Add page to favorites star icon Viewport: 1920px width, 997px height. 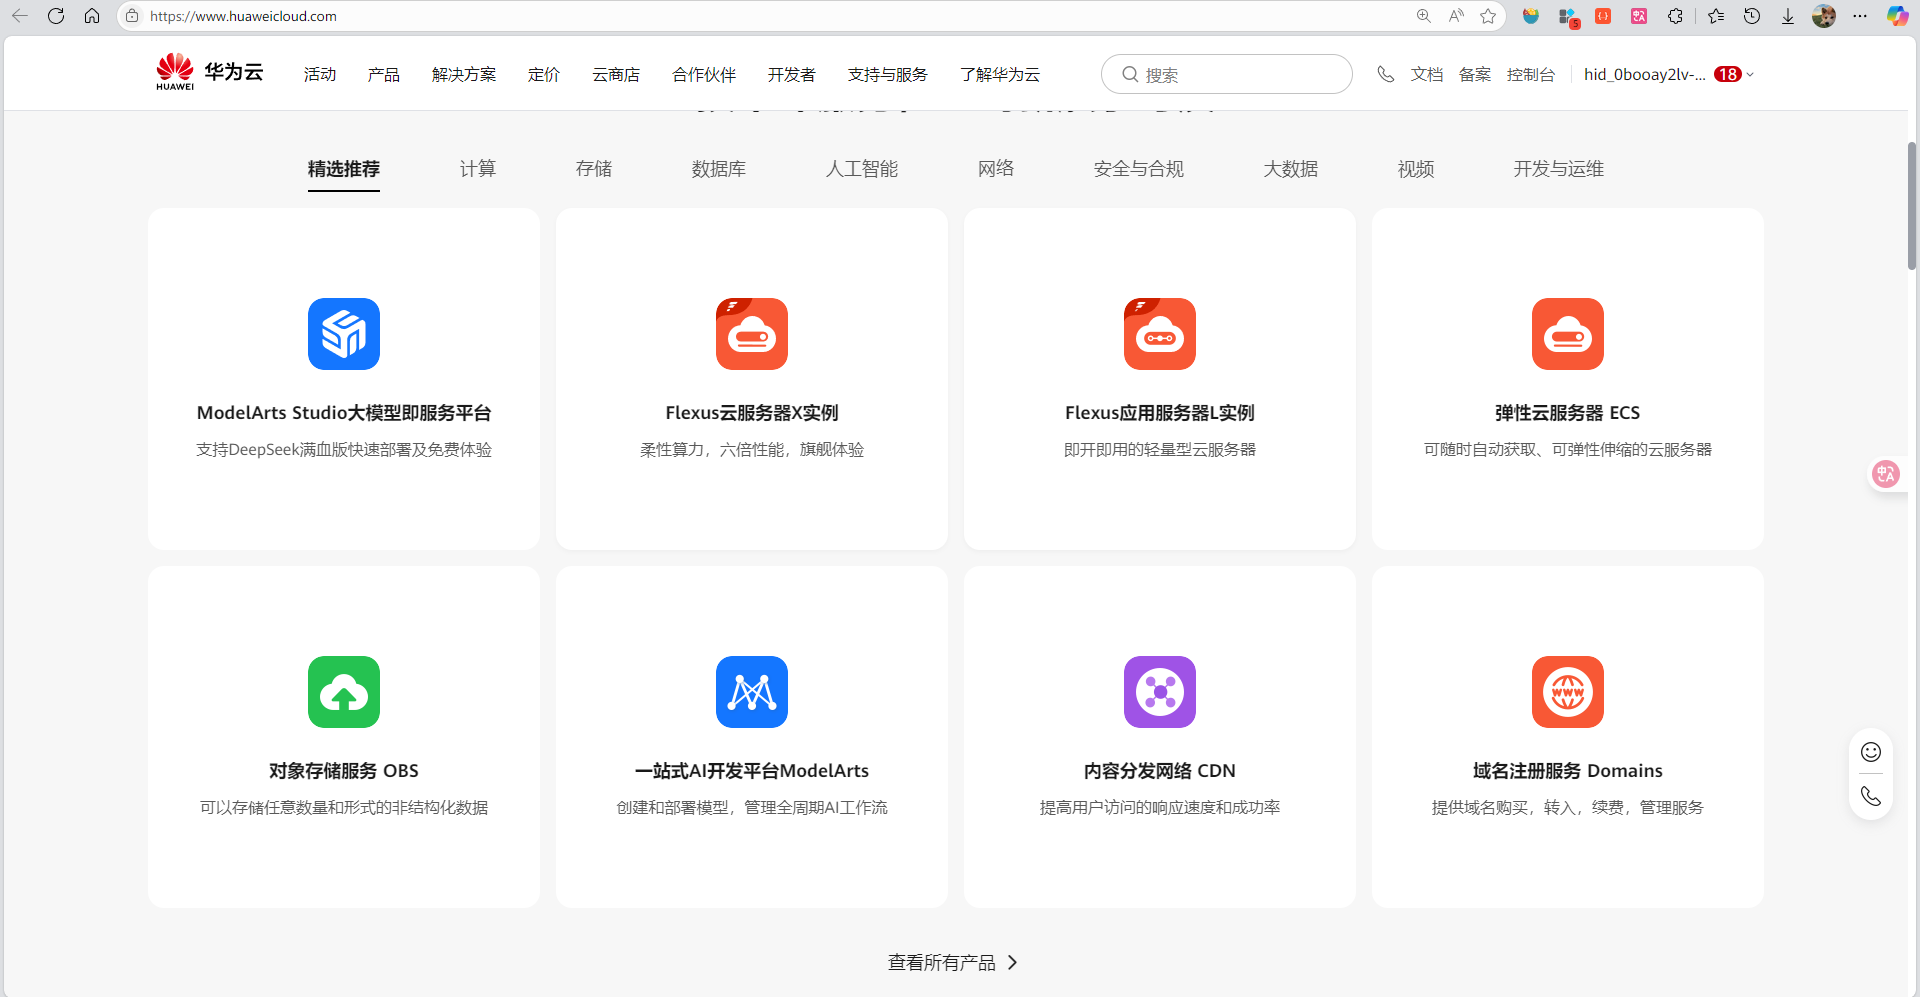point(1488,16)
